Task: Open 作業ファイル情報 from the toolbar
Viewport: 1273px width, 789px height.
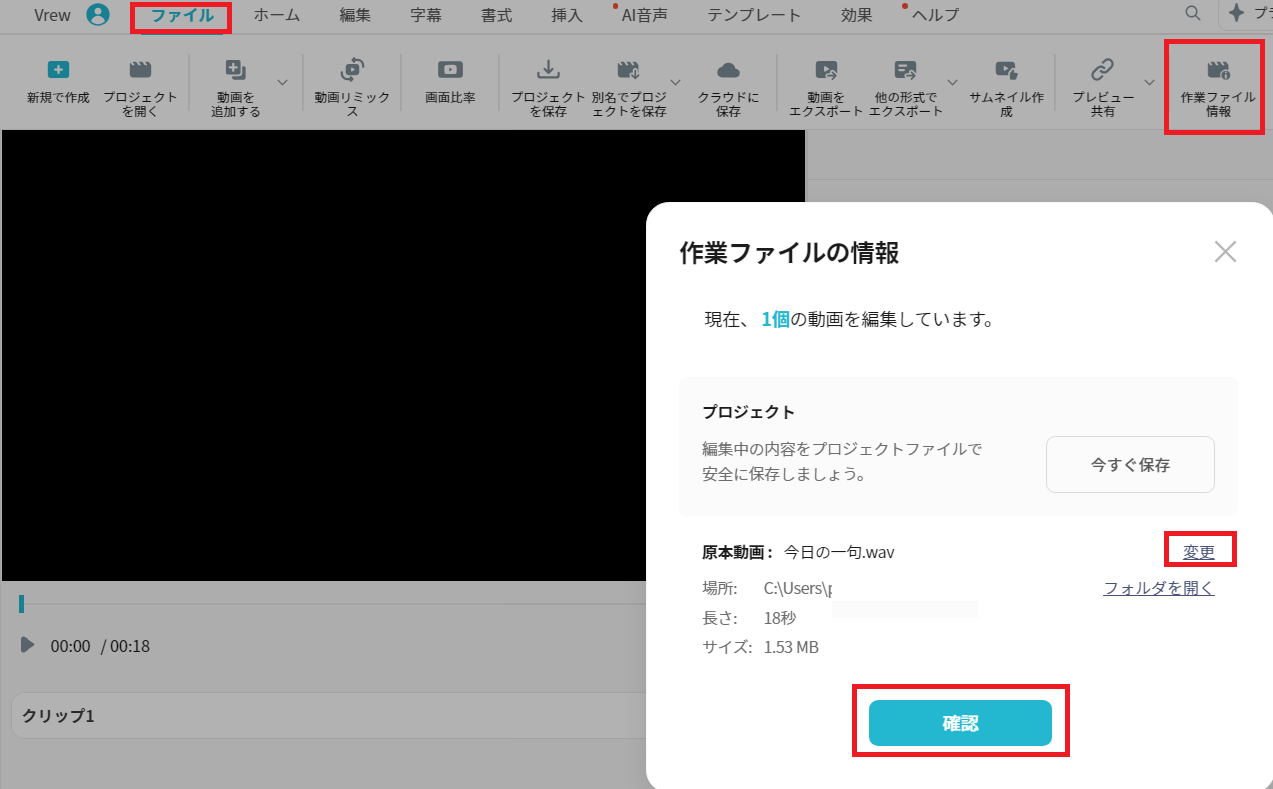Action: [1217, 88]
